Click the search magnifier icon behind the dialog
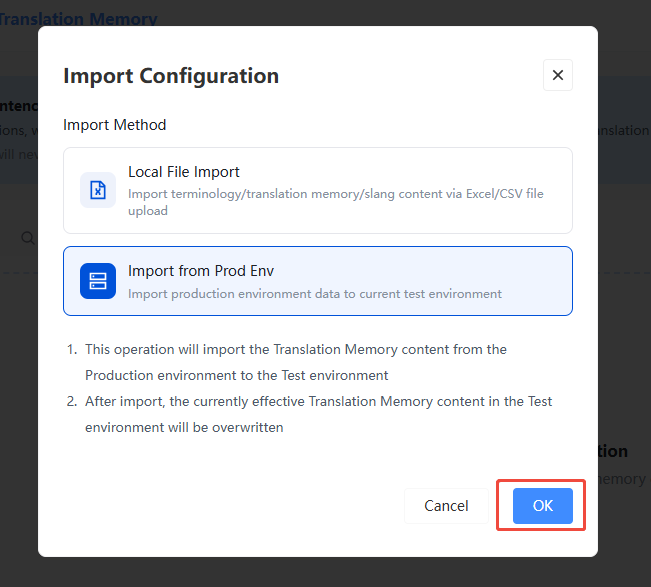This screenshot has height=587, width=651. [x=28, y=238]
